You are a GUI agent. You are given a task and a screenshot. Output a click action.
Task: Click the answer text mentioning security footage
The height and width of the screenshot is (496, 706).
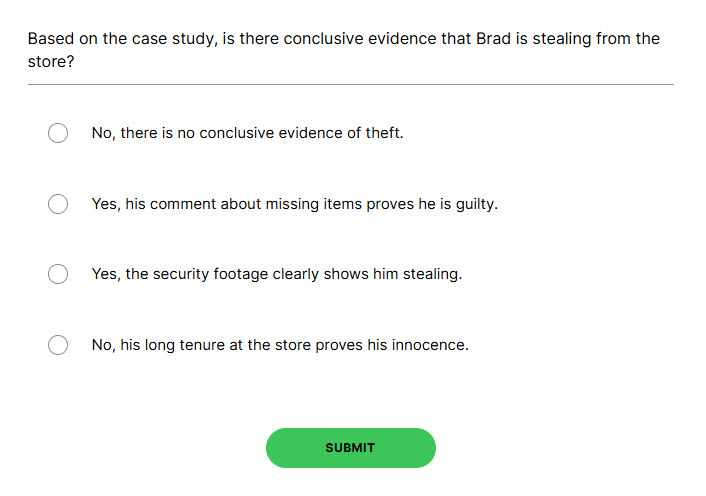tap(276, 274)
